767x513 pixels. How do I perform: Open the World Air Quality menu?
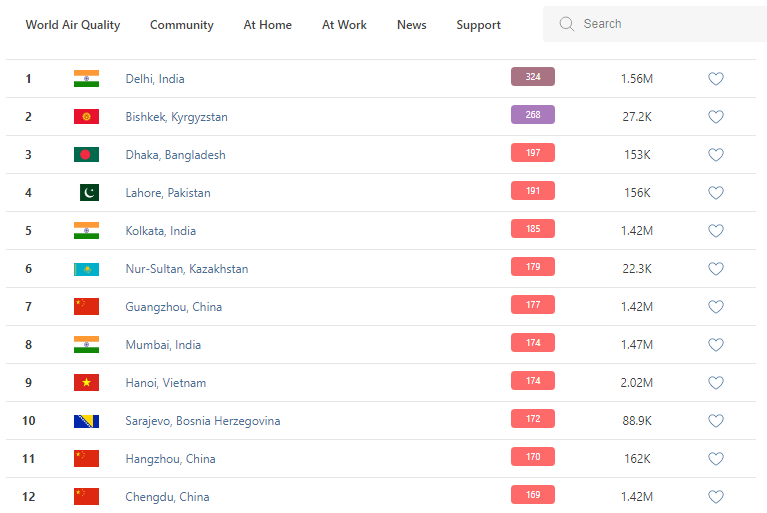tap(72, 25)
